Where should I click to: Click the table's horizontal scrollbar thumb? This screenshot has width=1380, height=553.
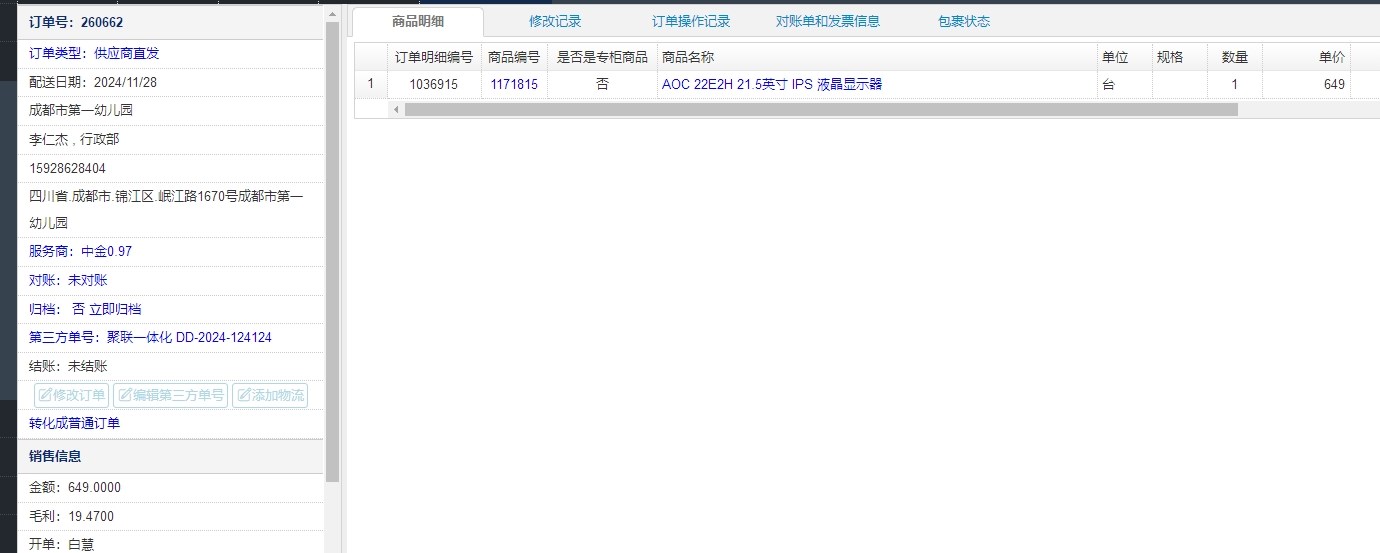tap(820, 109)
